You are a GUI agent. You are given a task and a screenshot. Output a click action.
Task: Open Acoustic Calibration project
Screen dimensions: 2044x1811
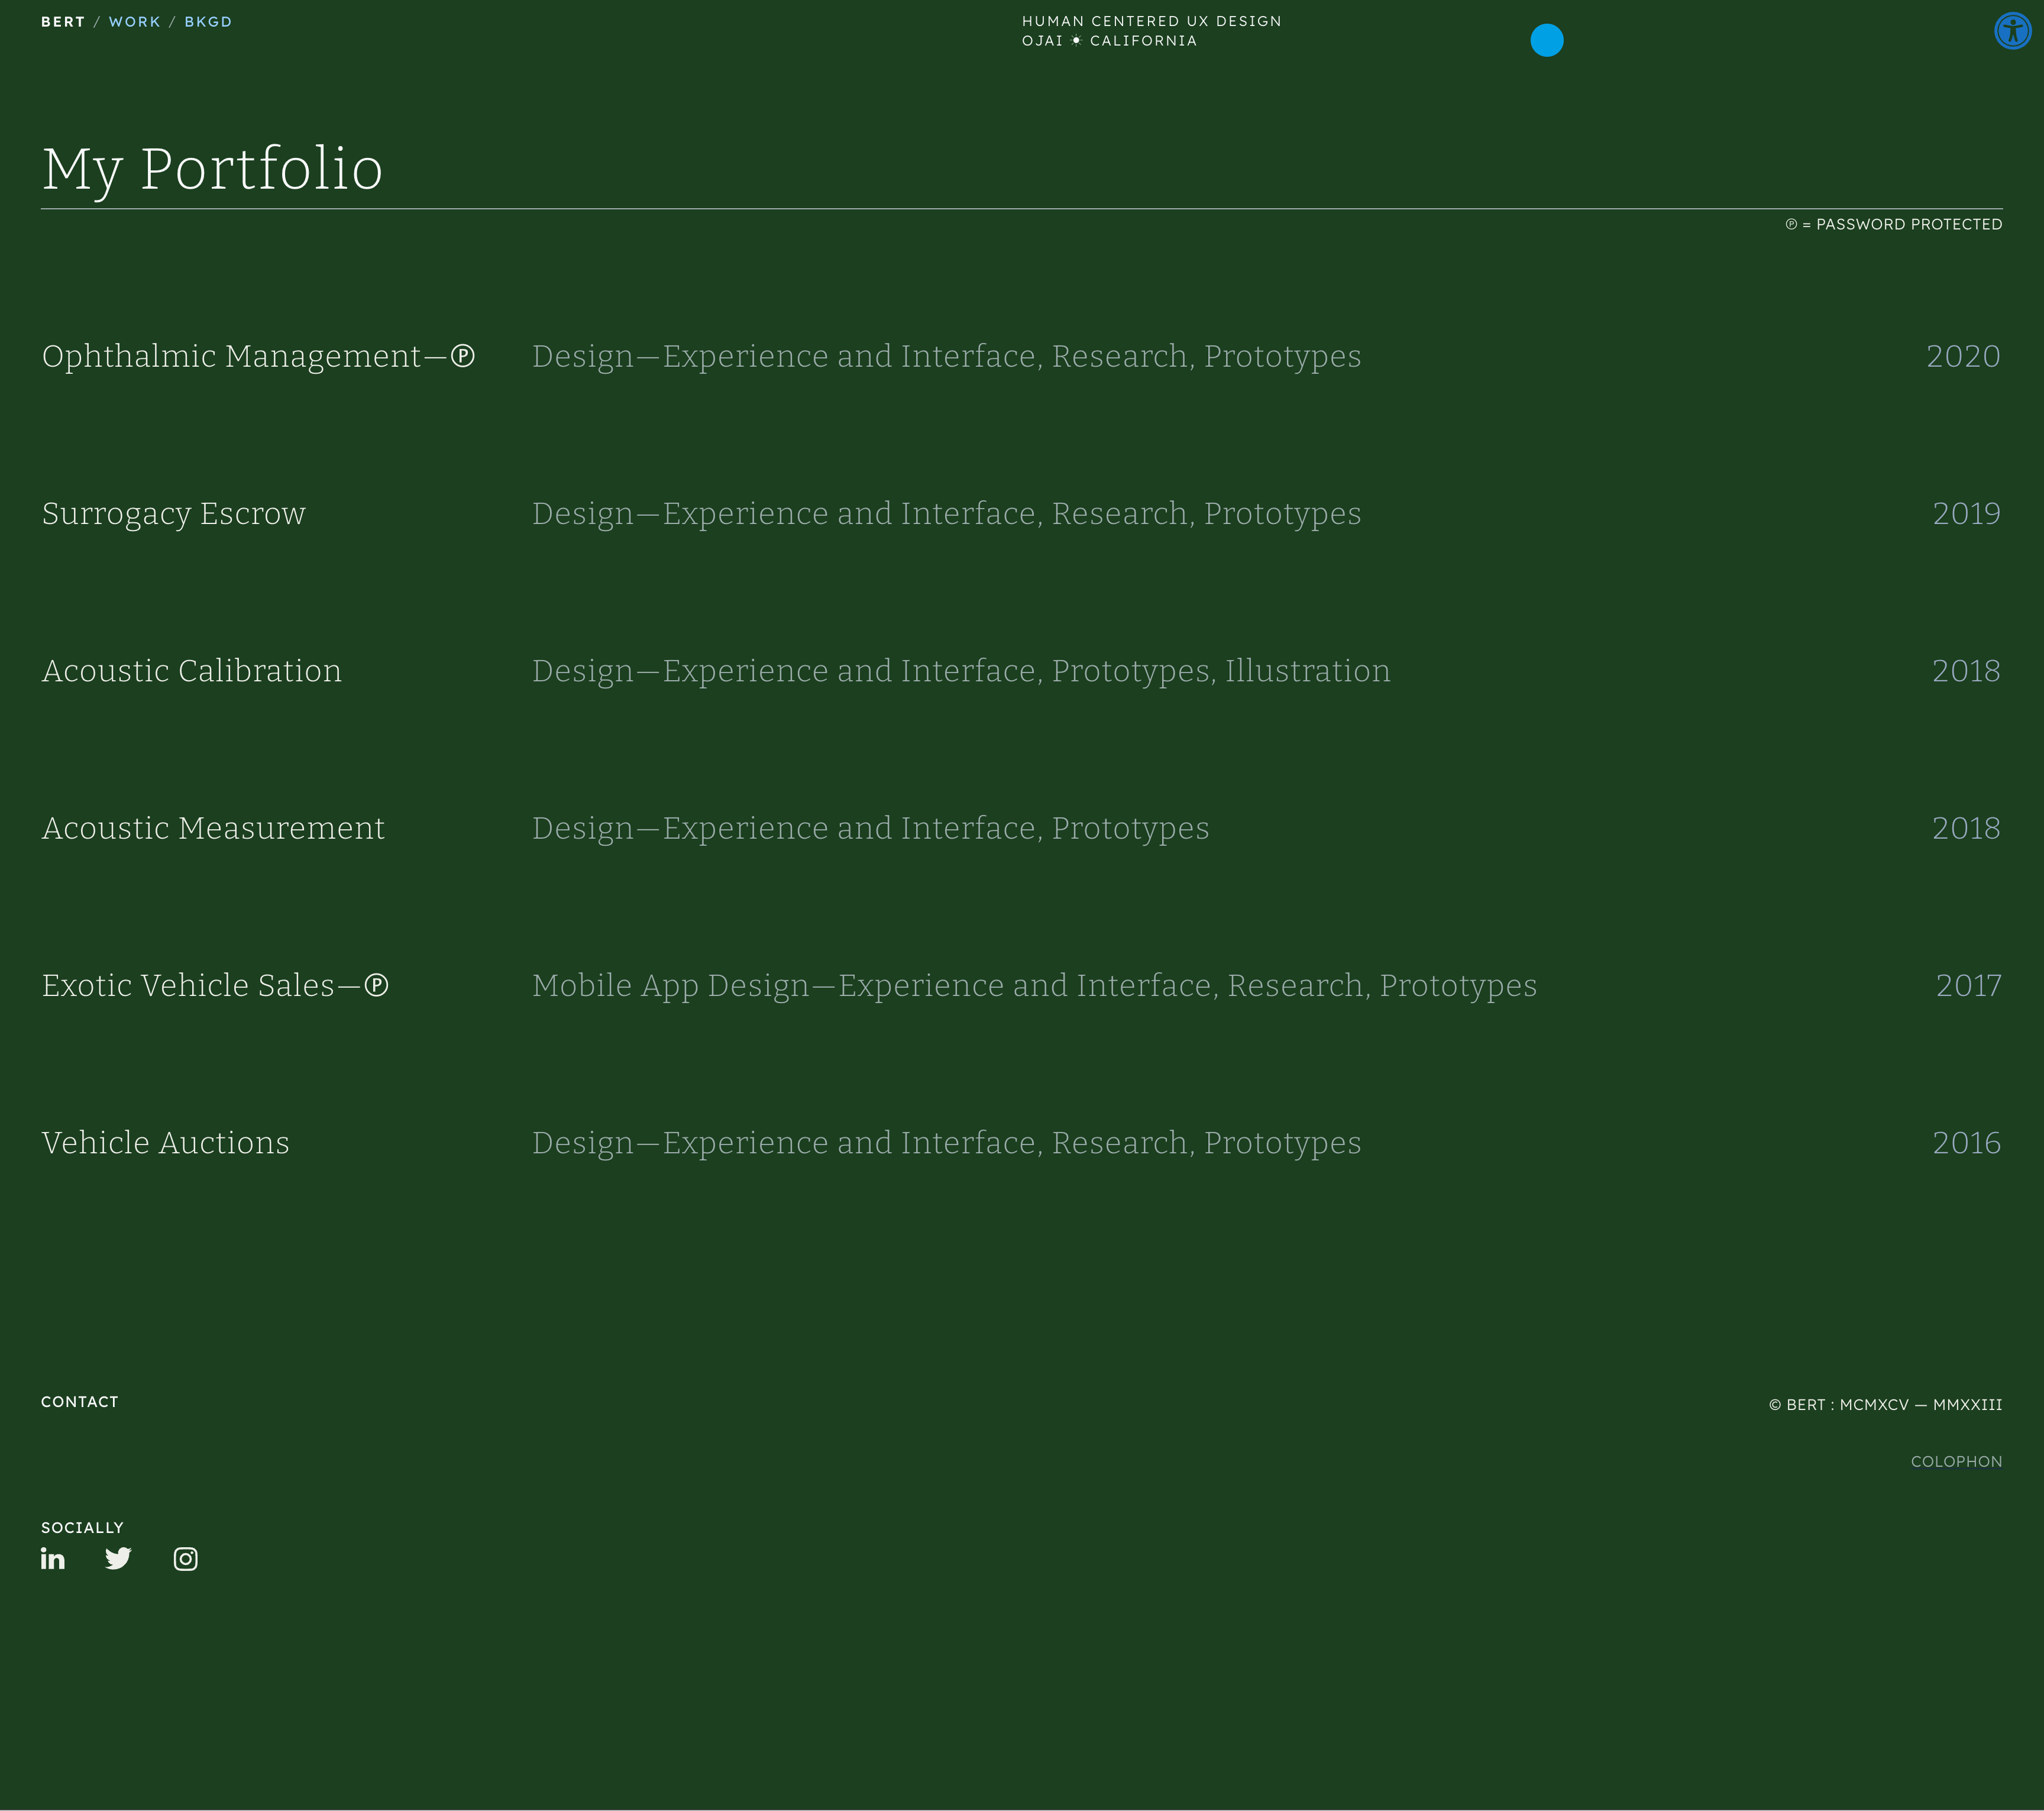191,670
